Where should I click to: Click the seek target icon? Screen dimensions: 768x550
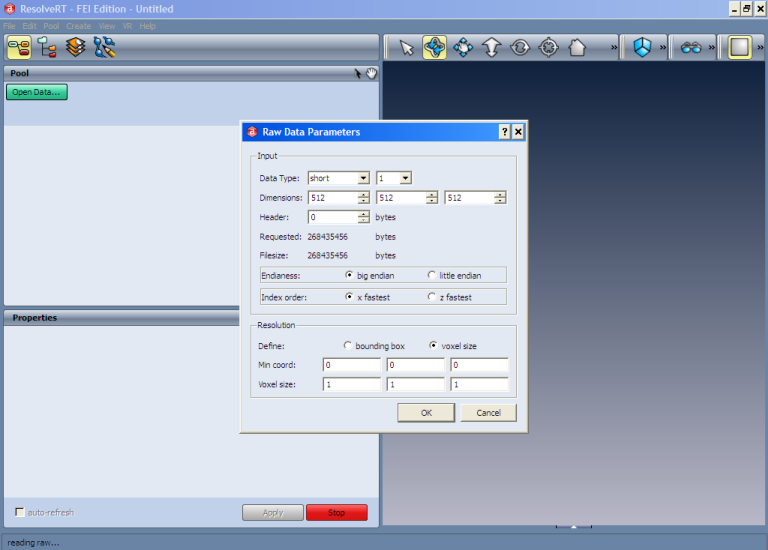pyautogui.click(x=548, y=47)
